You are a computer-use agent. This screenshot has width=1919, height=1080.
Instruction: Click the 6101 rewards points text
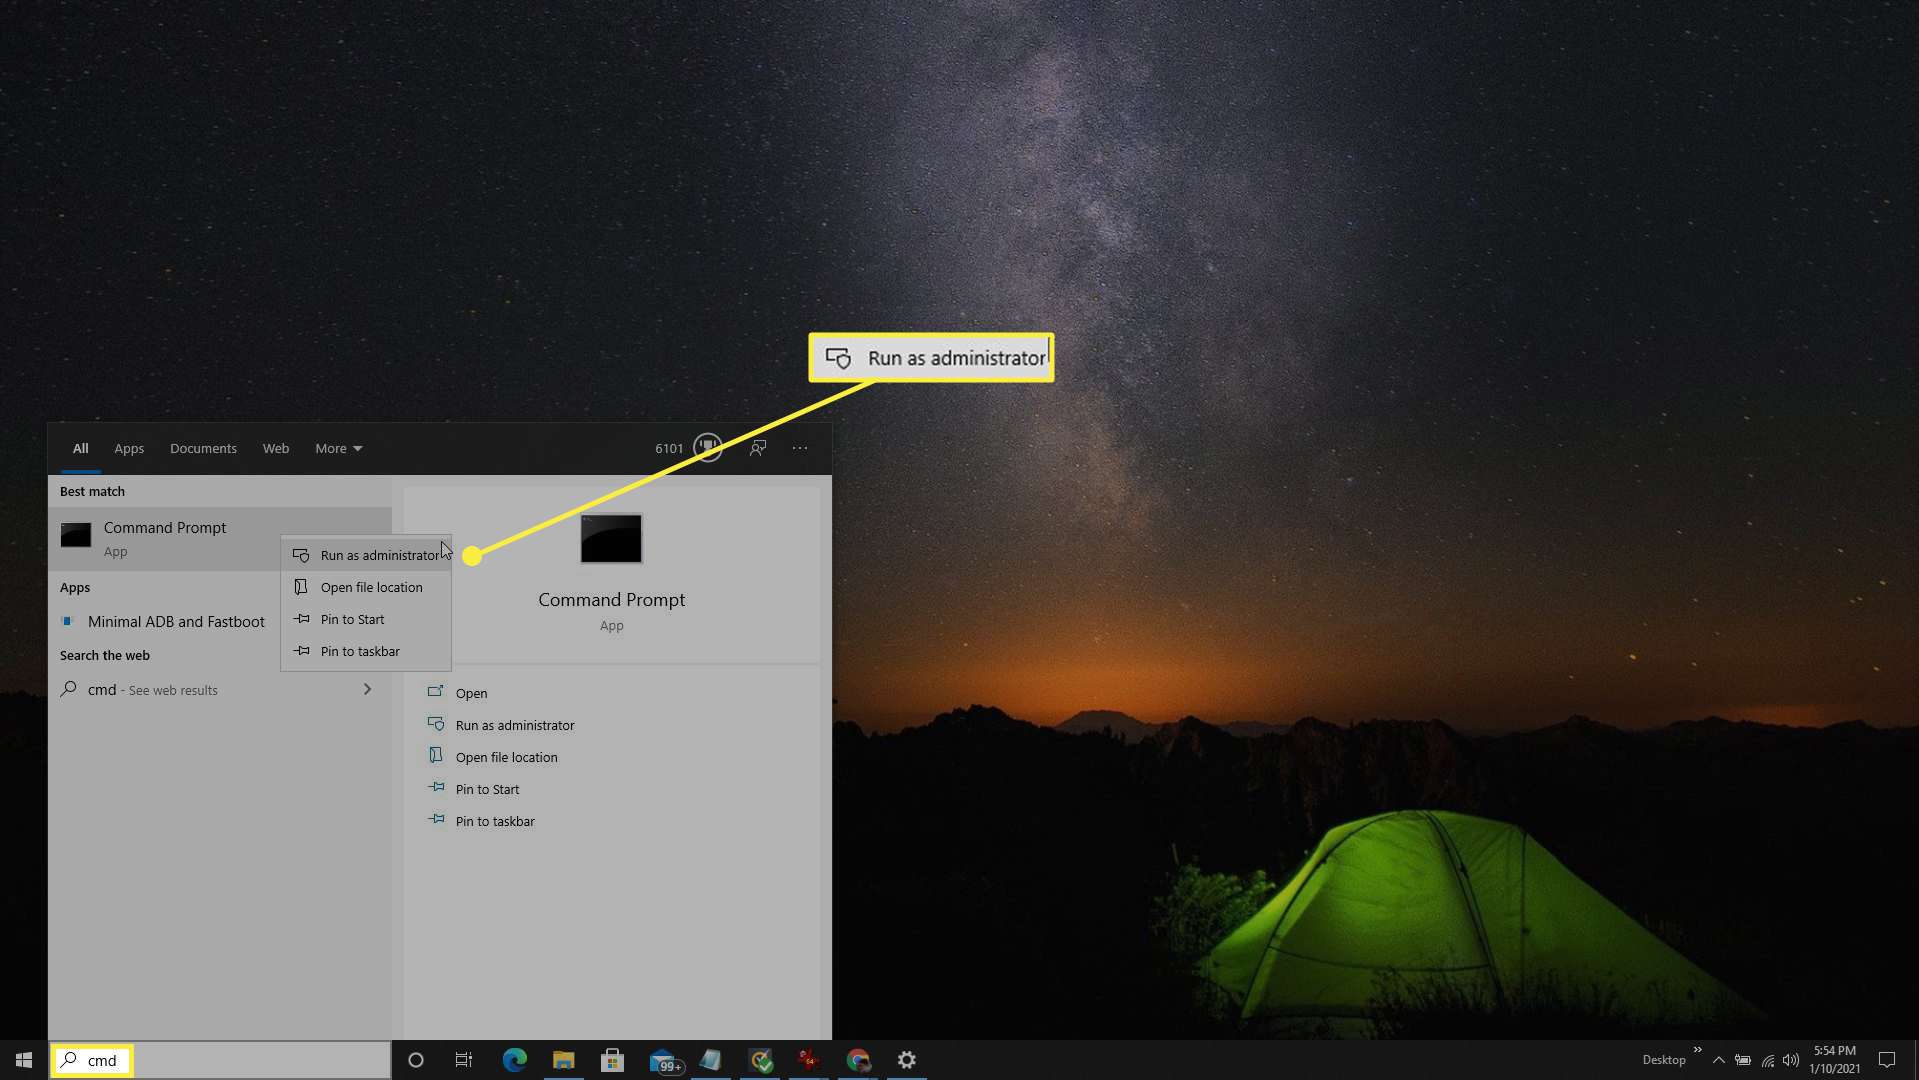pos(669,448)
